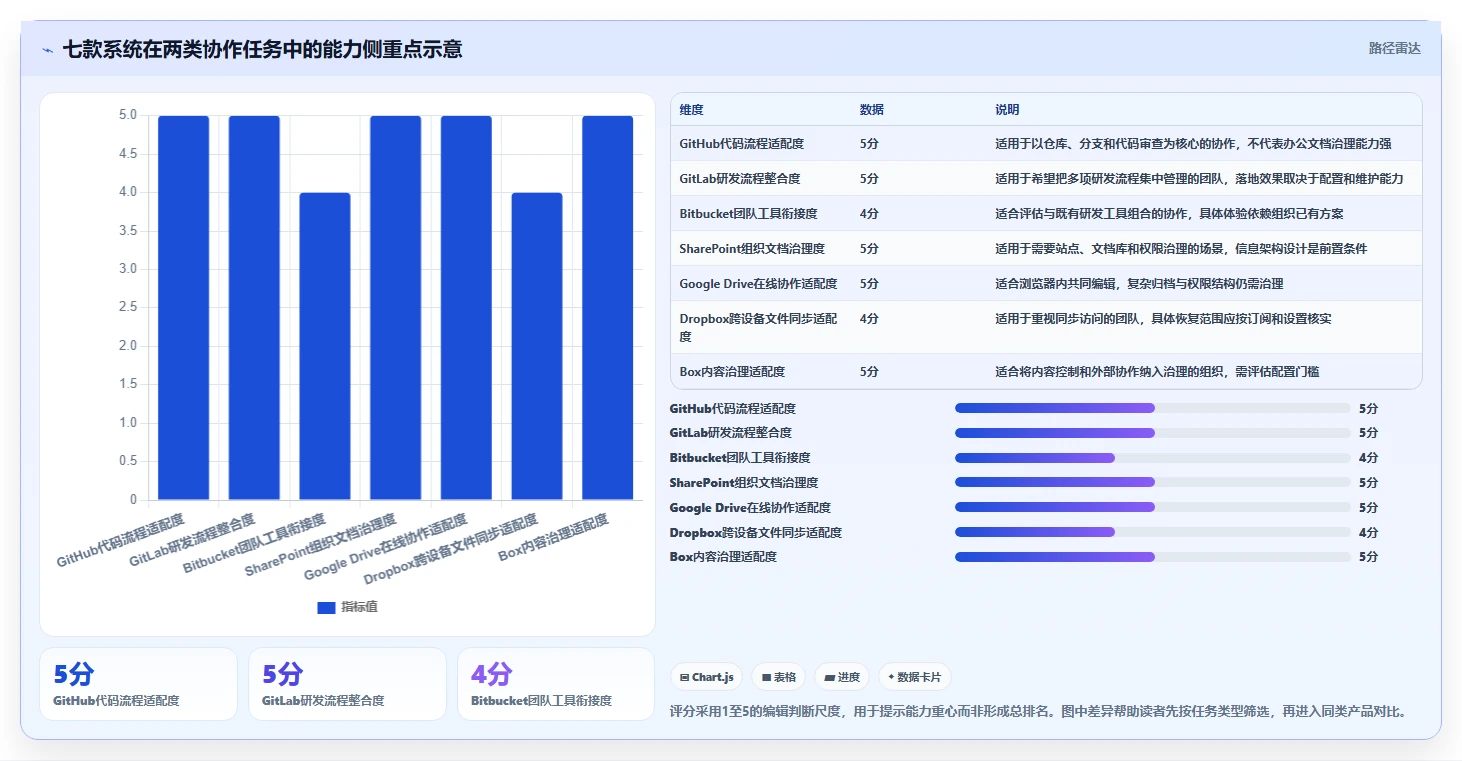Click the Dropbox跨设备文件同步适配度 progress bar
This screenshot has height=761, width=1462.
1152,532
